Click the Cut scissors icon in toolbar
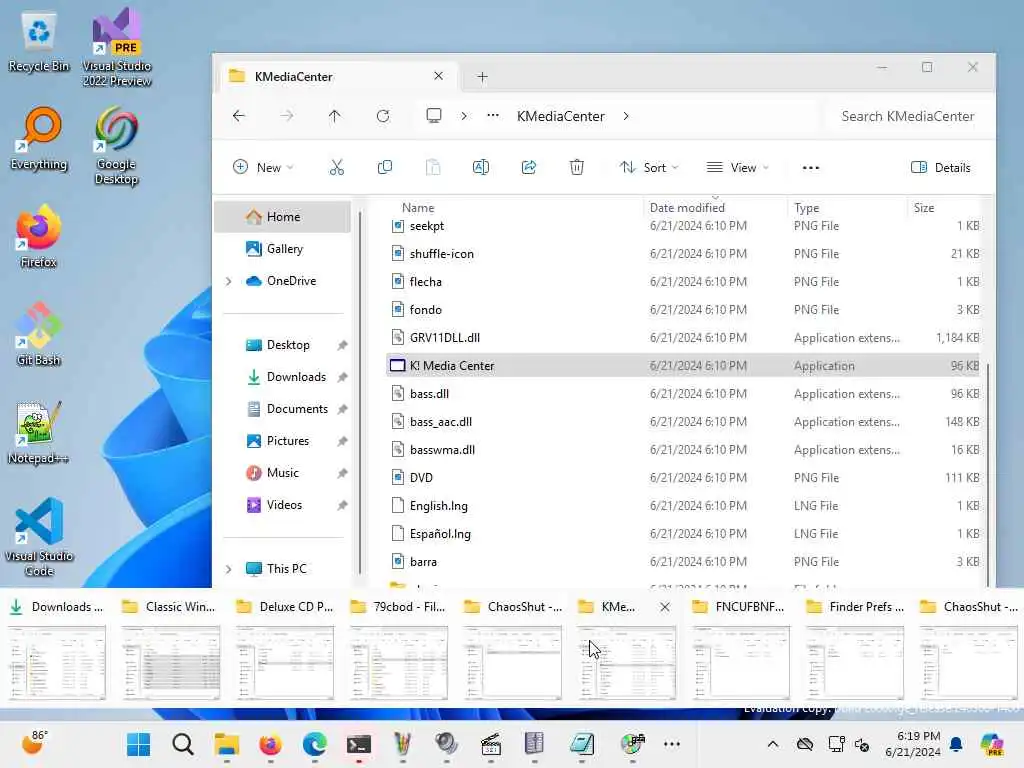 [x=336, y=167]
